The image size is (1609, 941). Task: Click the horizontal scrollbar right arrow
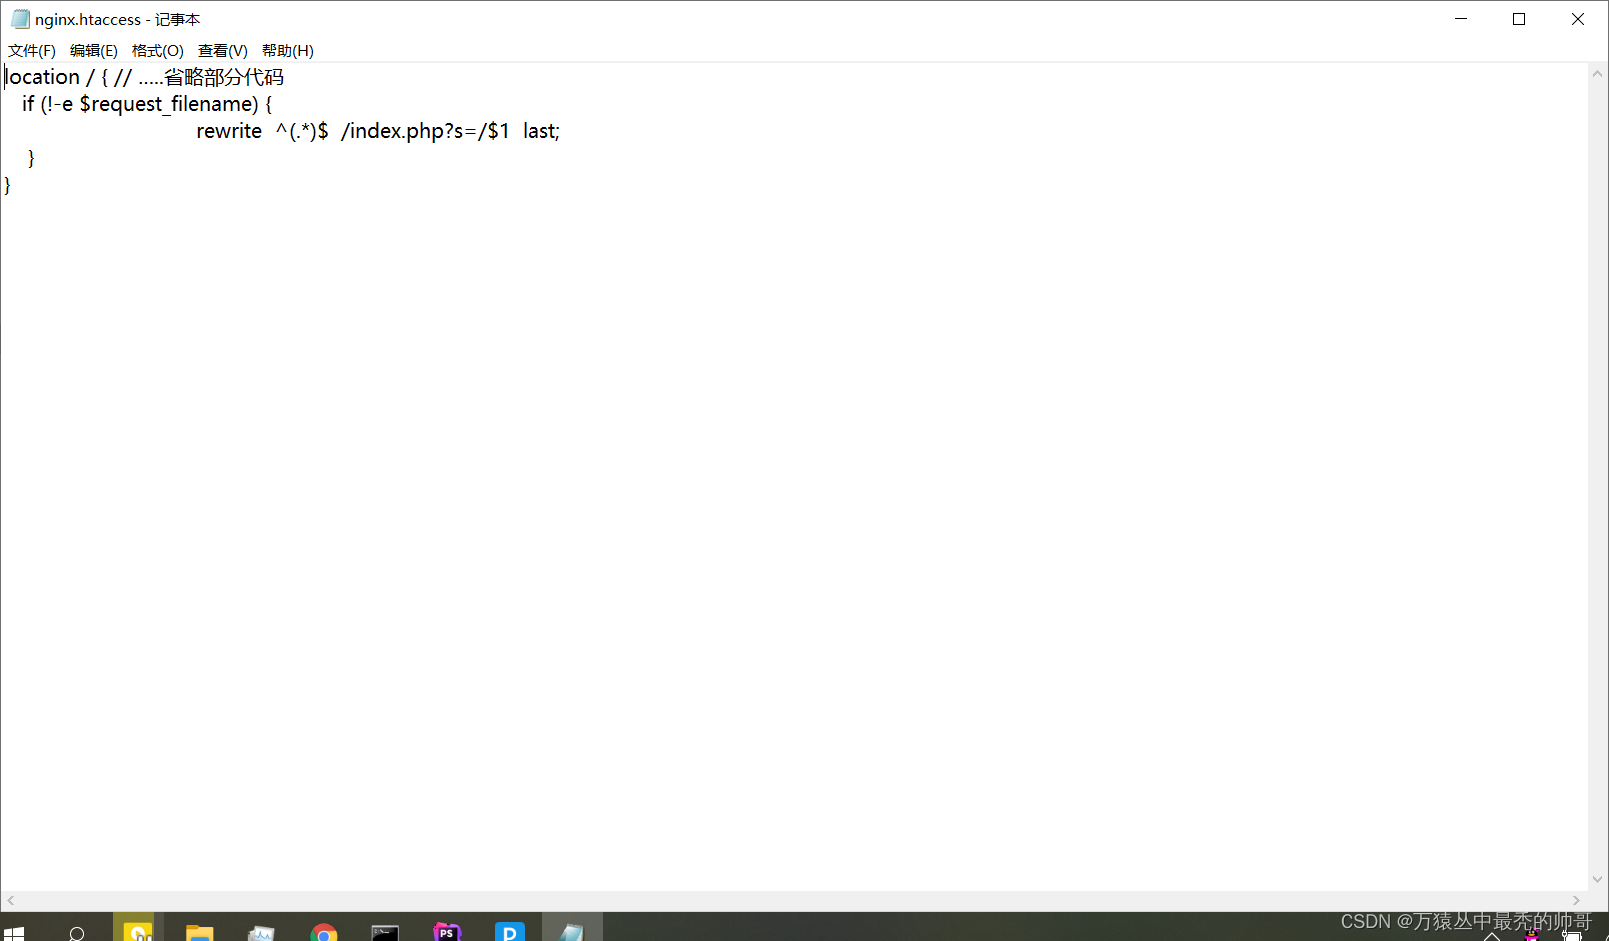pyautogui.click(x=1576, y=900)
